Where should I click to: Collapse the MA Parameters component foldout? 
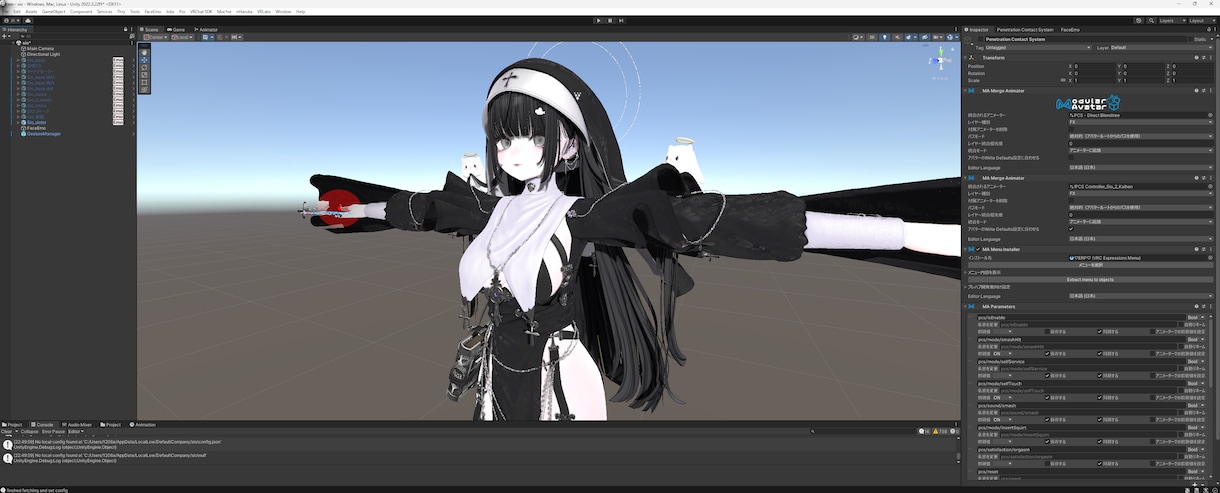tap(967, 306)
